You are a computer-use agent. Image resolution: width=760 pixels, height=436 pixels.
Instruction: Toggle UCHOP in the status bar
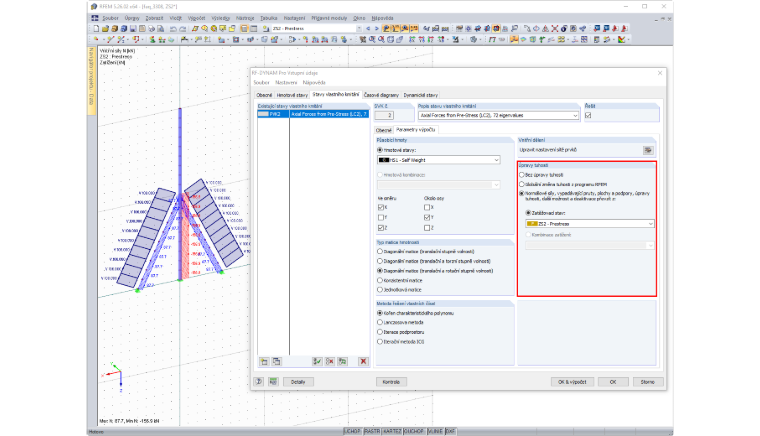click(352, 431)
